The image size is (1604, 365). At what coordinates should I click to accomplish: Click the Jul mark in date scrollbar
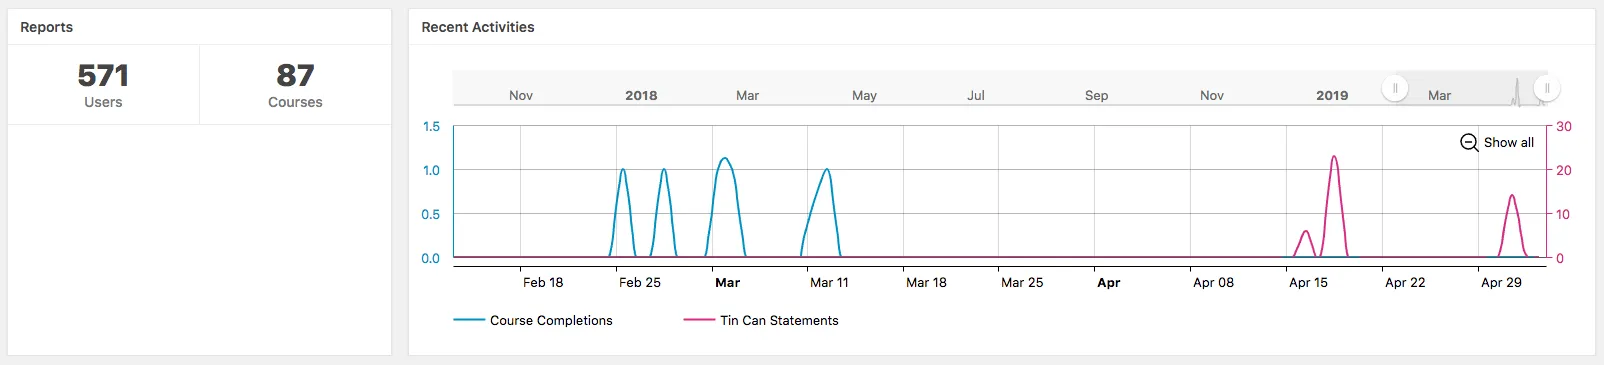coord(976,95)
